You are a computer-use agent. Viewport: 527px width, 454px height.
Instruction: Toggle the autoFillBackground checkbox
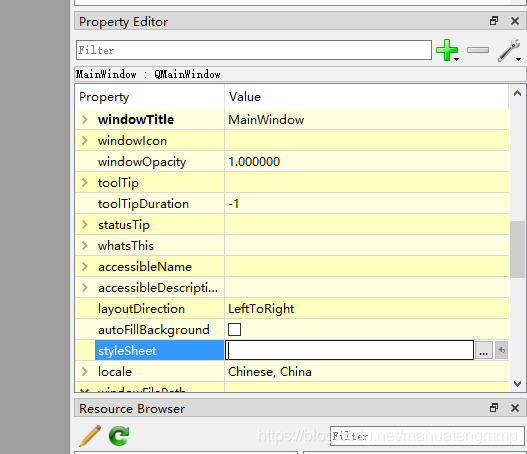pos(234,329)
